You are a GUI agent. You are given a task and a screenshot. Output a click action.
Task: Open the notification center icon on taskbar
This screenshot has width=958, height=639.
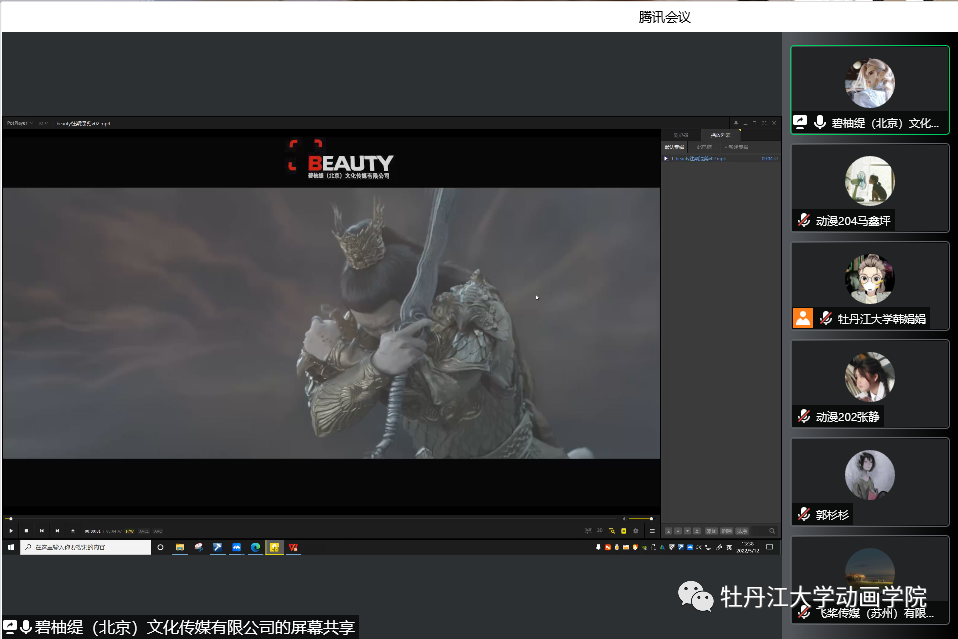click(769, 547)
